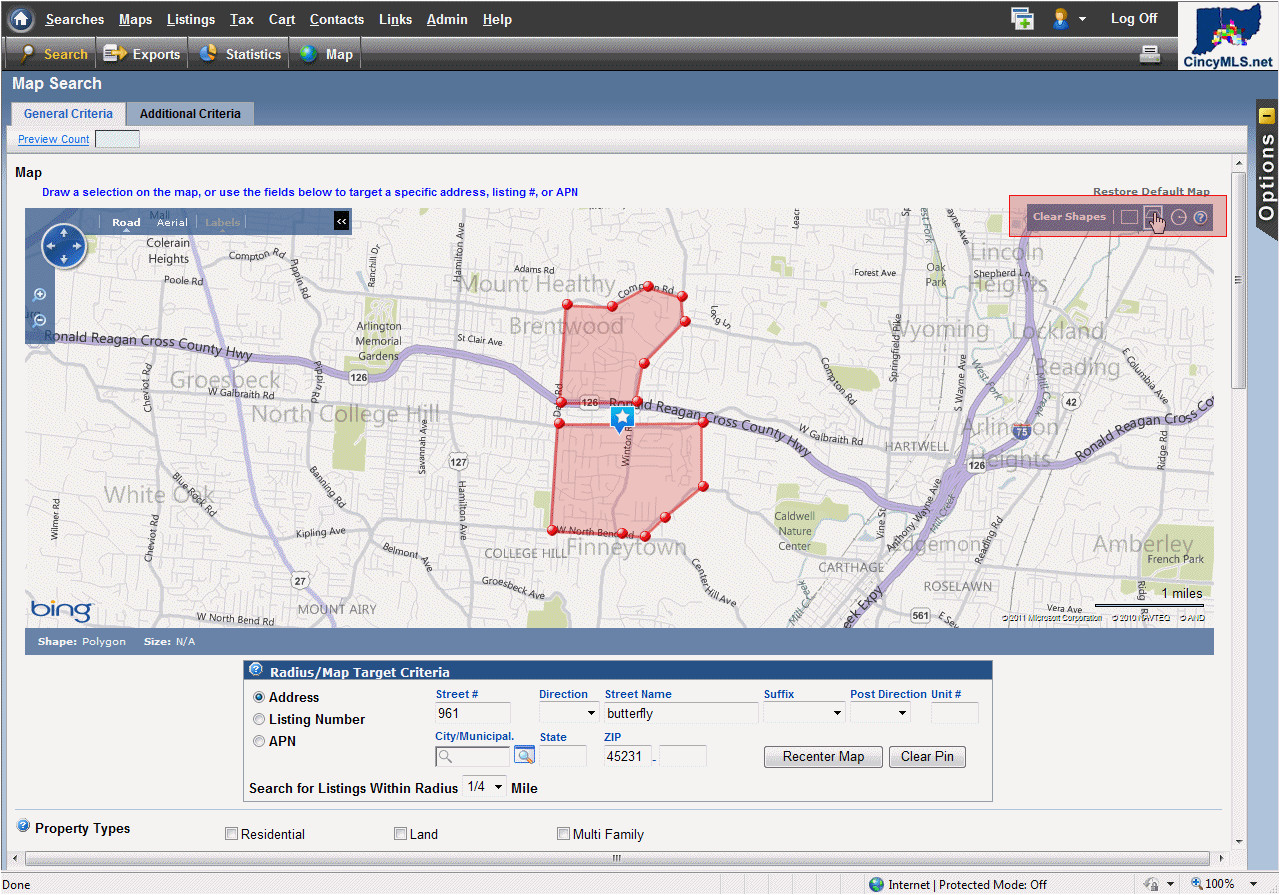
Task: Click the CincyMLS.net logo
Action: (x=1228, y=35)
